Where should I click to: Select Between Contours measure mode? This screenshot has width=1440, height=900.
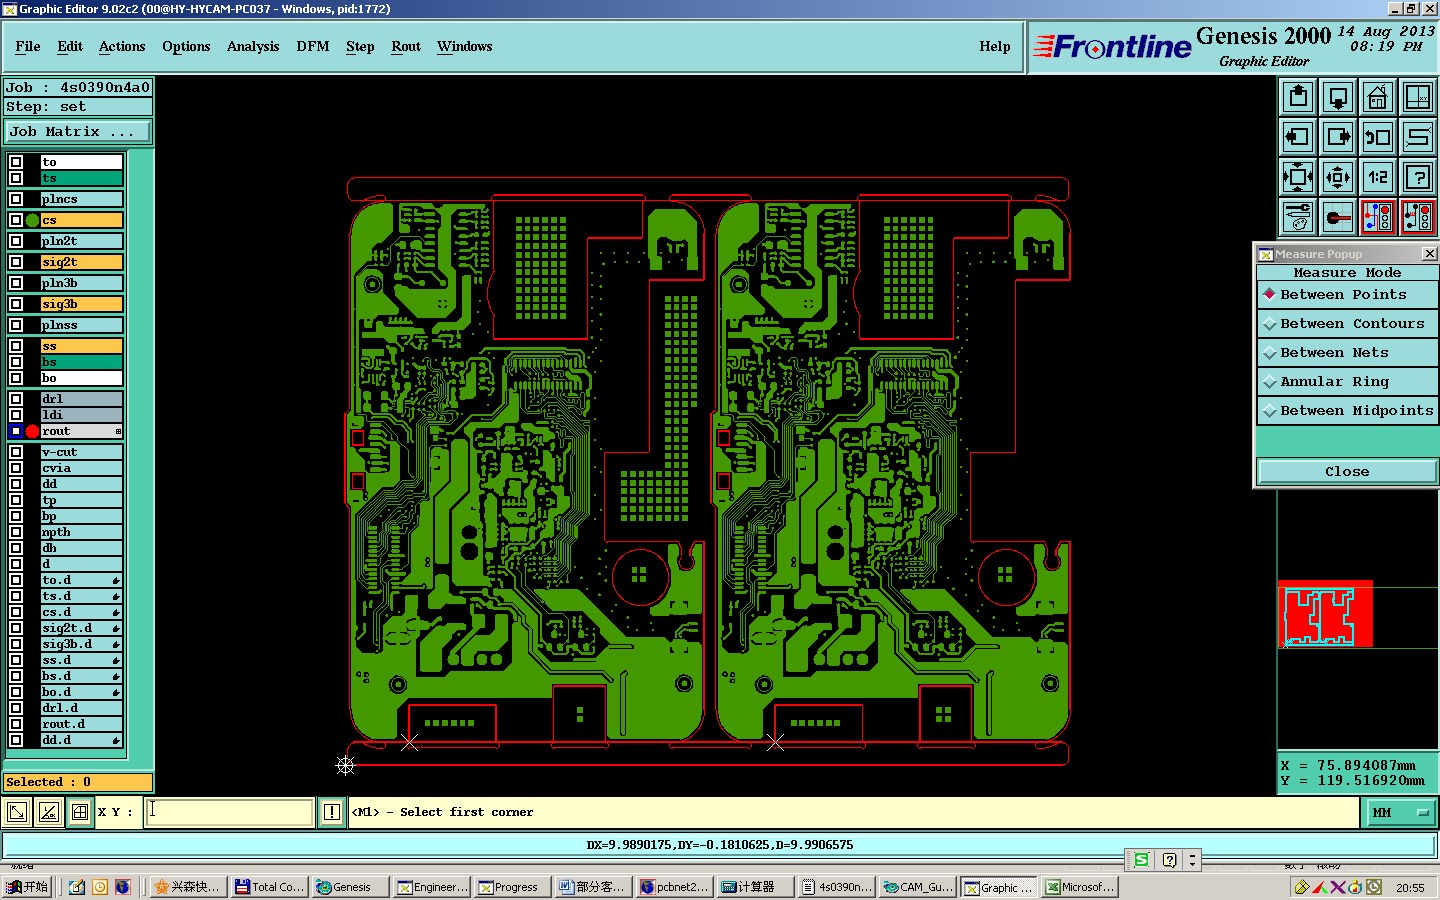(x=1347, y=324)
